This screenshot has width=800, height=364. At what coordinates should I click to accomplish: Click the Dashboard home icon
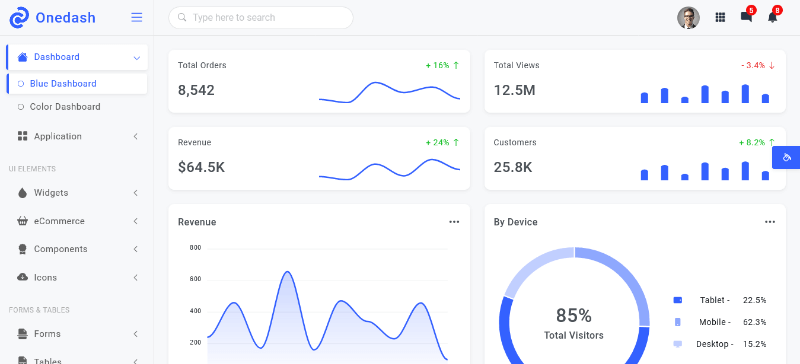pos(22,57)
